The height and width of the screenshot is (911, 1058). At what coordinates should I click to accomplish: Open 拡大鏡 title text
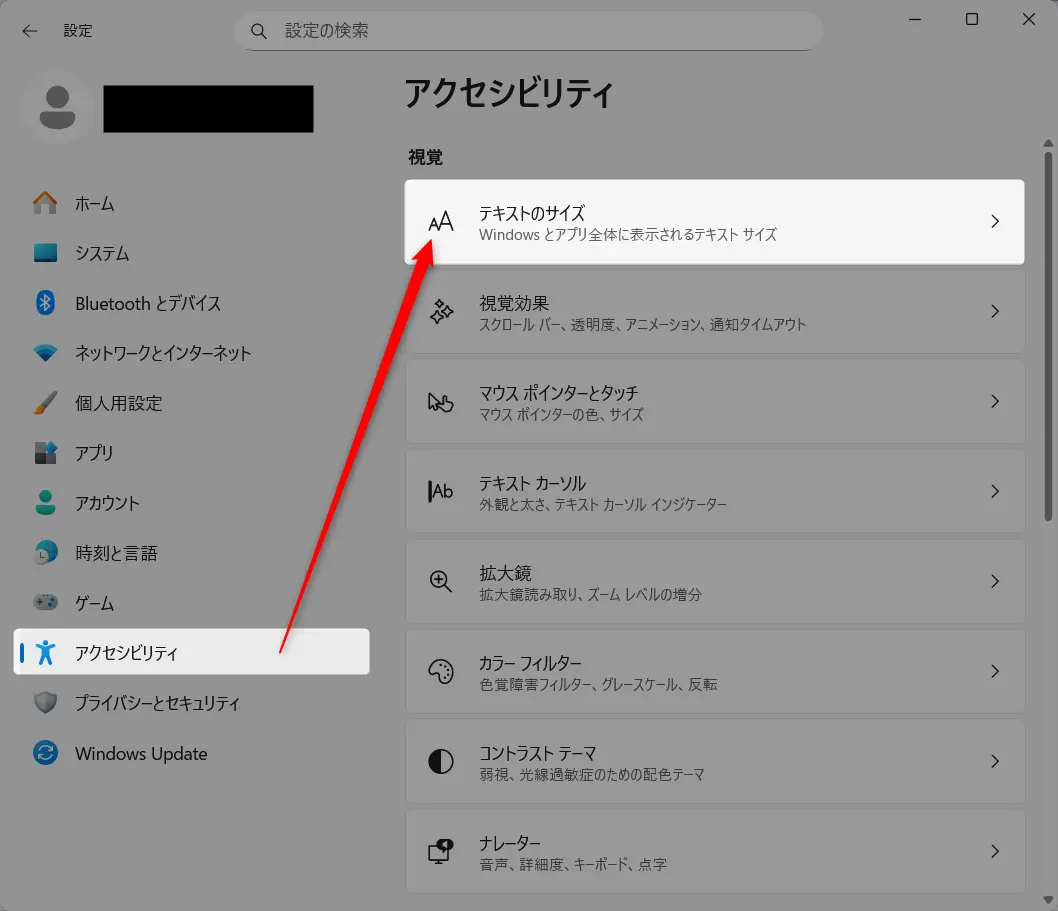(x=505, y=573)
